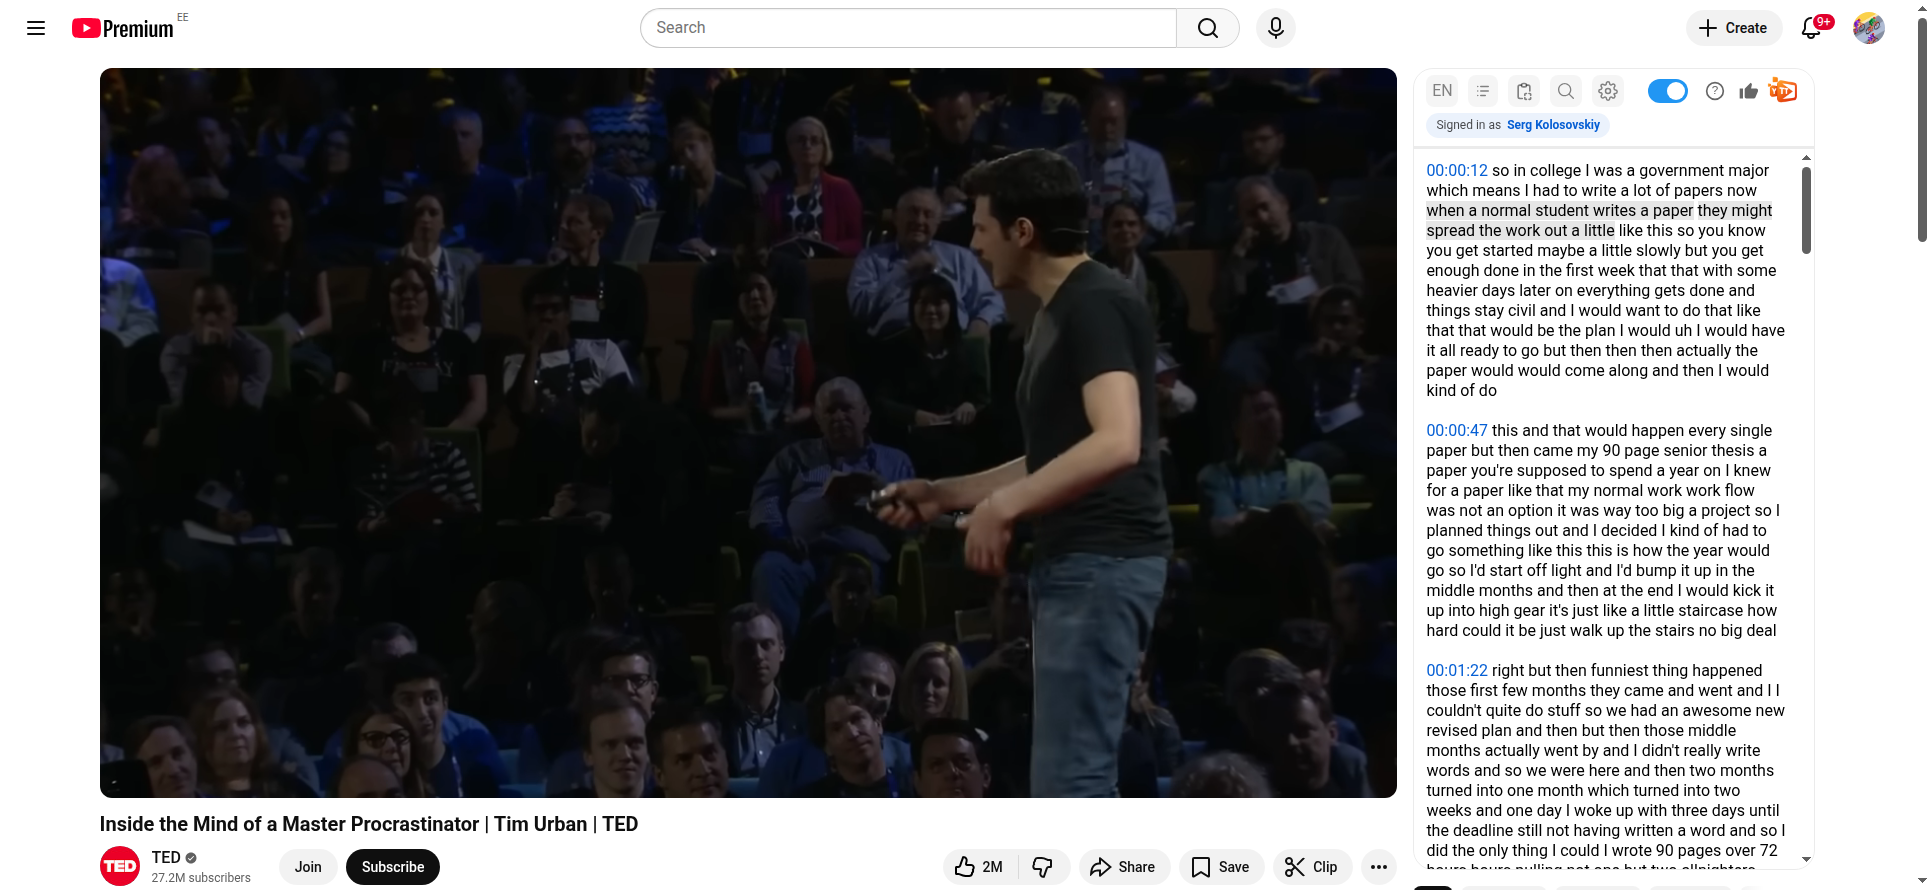Open the hamburger guide menu
Screen dimensions: 1930x890
coord(36,28)
